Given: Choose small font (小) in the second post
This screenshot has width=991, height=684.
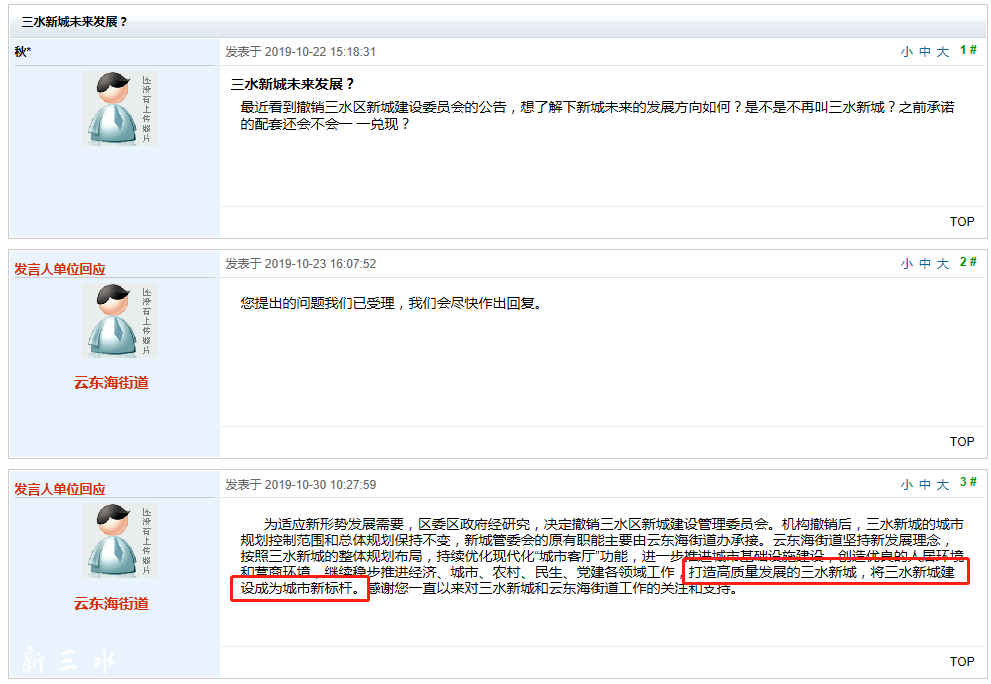Looking at the screenshot, I should (x=906, y=264).
